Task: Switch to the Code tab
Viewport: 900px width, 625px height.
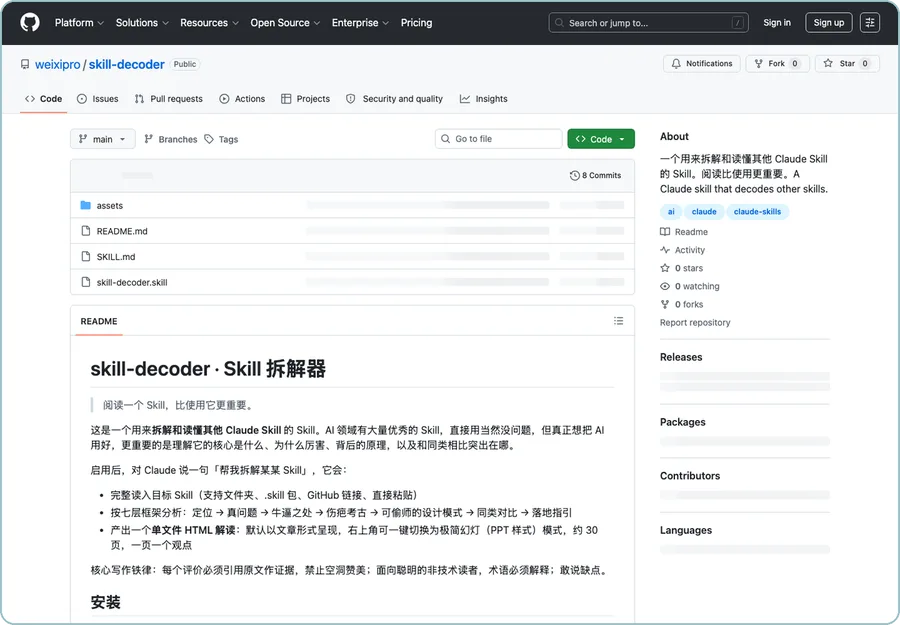Action: tap(44, 99)
